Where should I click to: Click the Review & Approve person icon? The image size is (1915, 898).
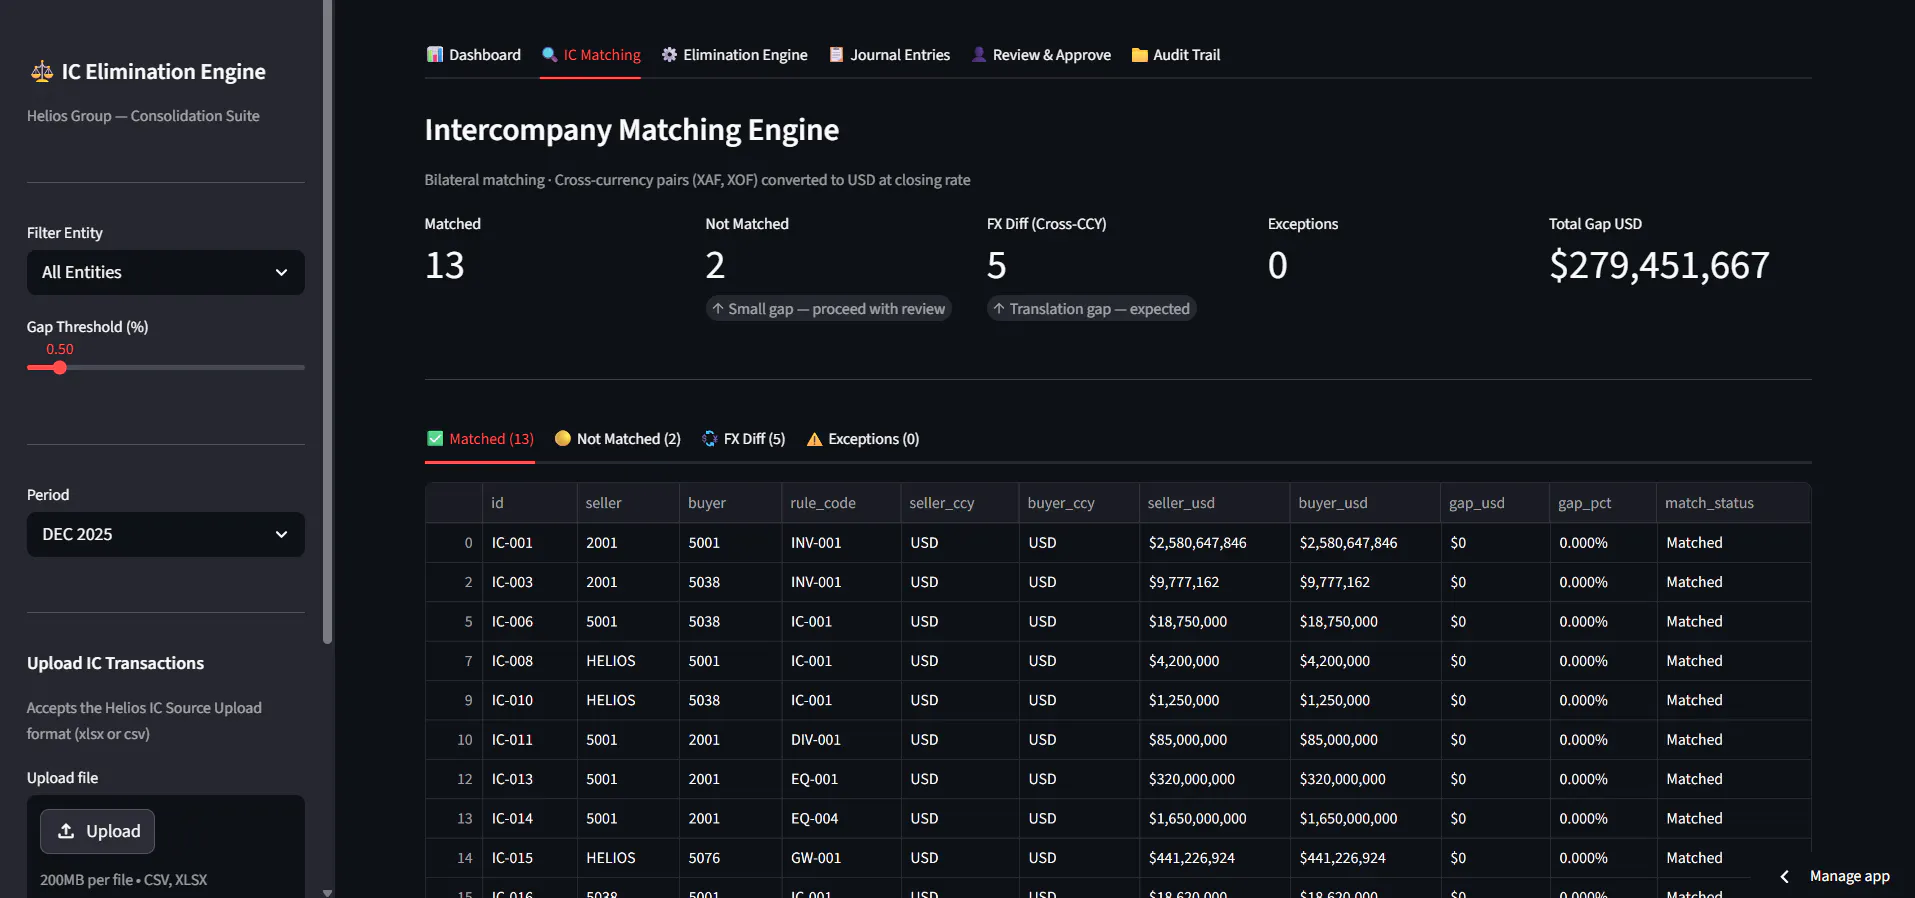[x=979, y=54]
